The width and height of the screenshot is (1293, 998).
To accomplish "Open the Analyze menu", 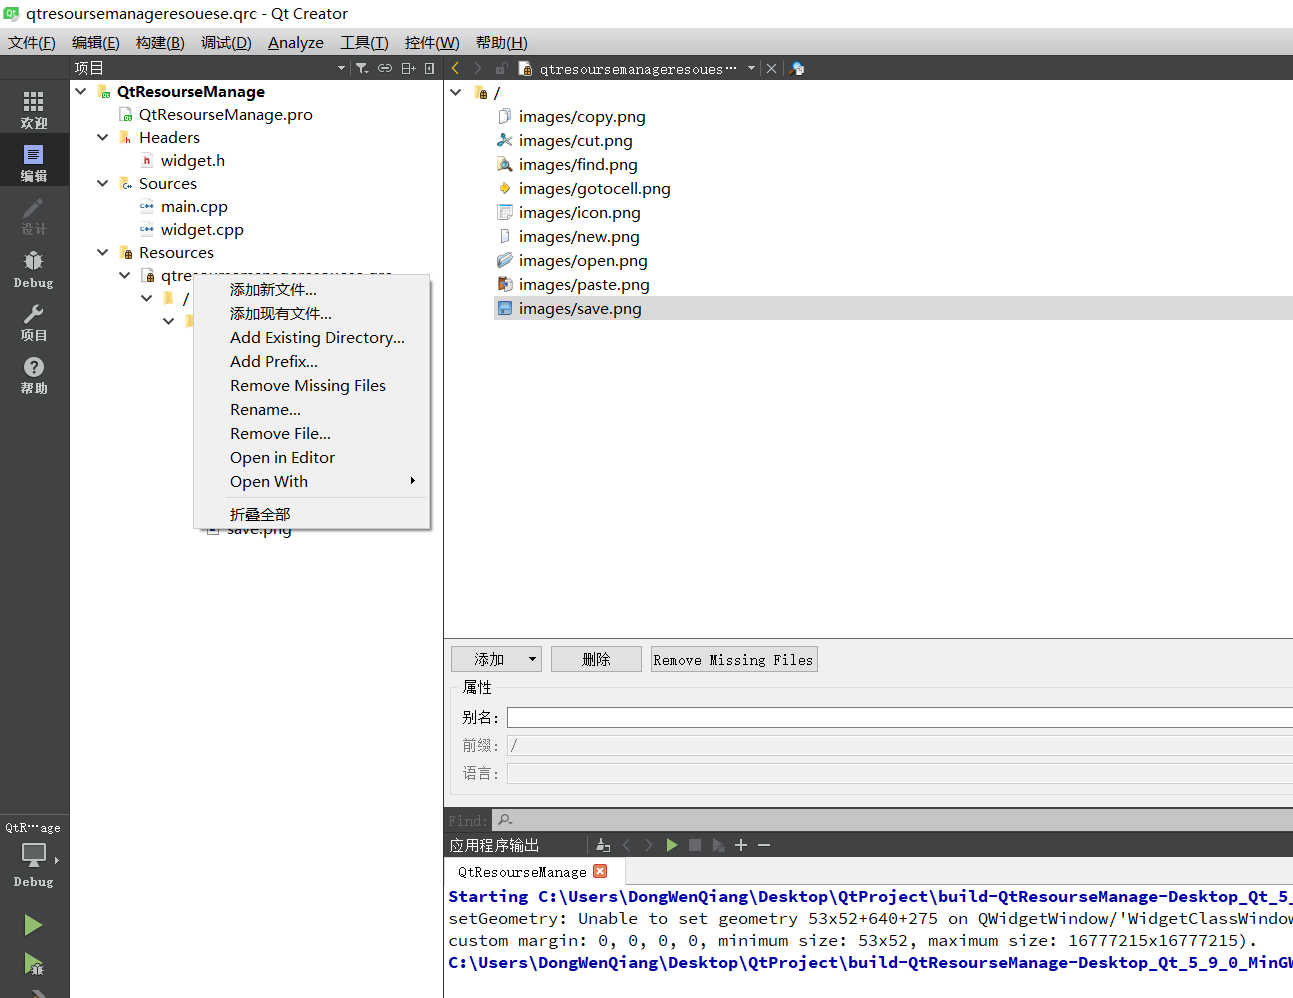I will click(x=296, y=42).
